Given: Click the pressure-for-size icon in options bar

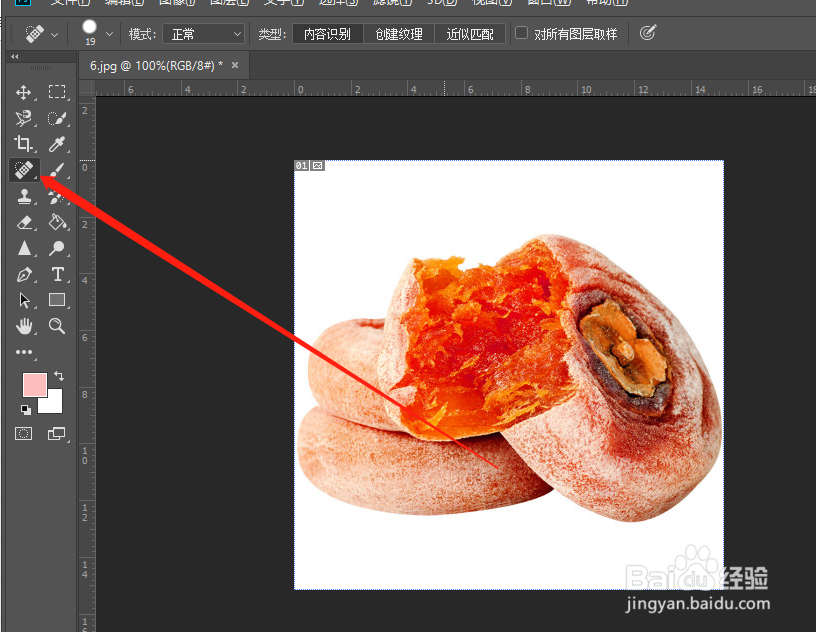Looking at the screenshot, I should (x=647, y=33).
